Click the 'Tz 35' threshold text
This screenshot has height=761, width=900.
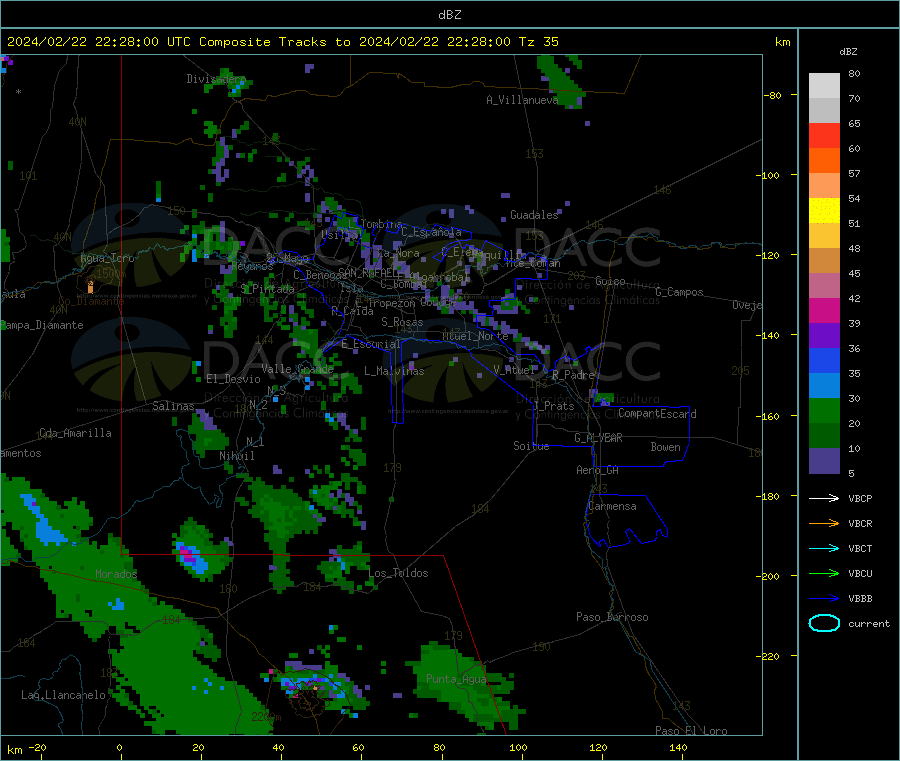tap(539, 42)
